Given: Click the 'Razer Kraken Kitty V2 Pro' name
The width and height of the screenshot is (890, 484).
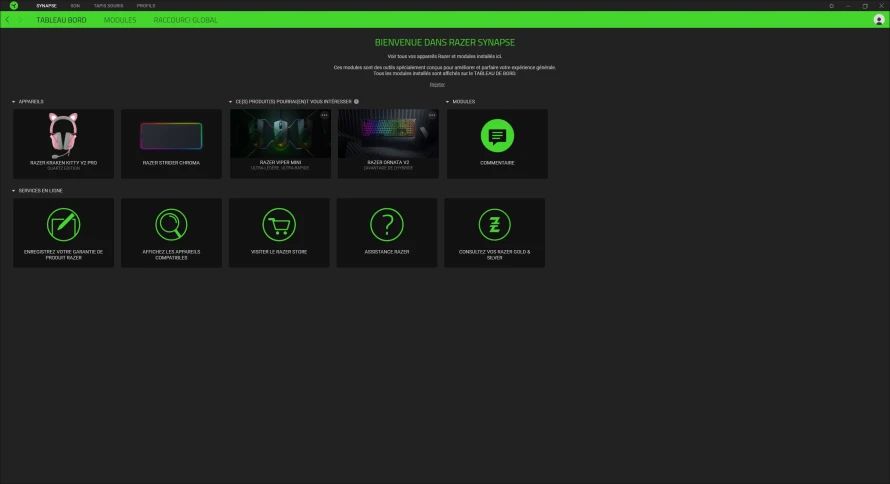Looking at the screenshot, I should [64, 163].
